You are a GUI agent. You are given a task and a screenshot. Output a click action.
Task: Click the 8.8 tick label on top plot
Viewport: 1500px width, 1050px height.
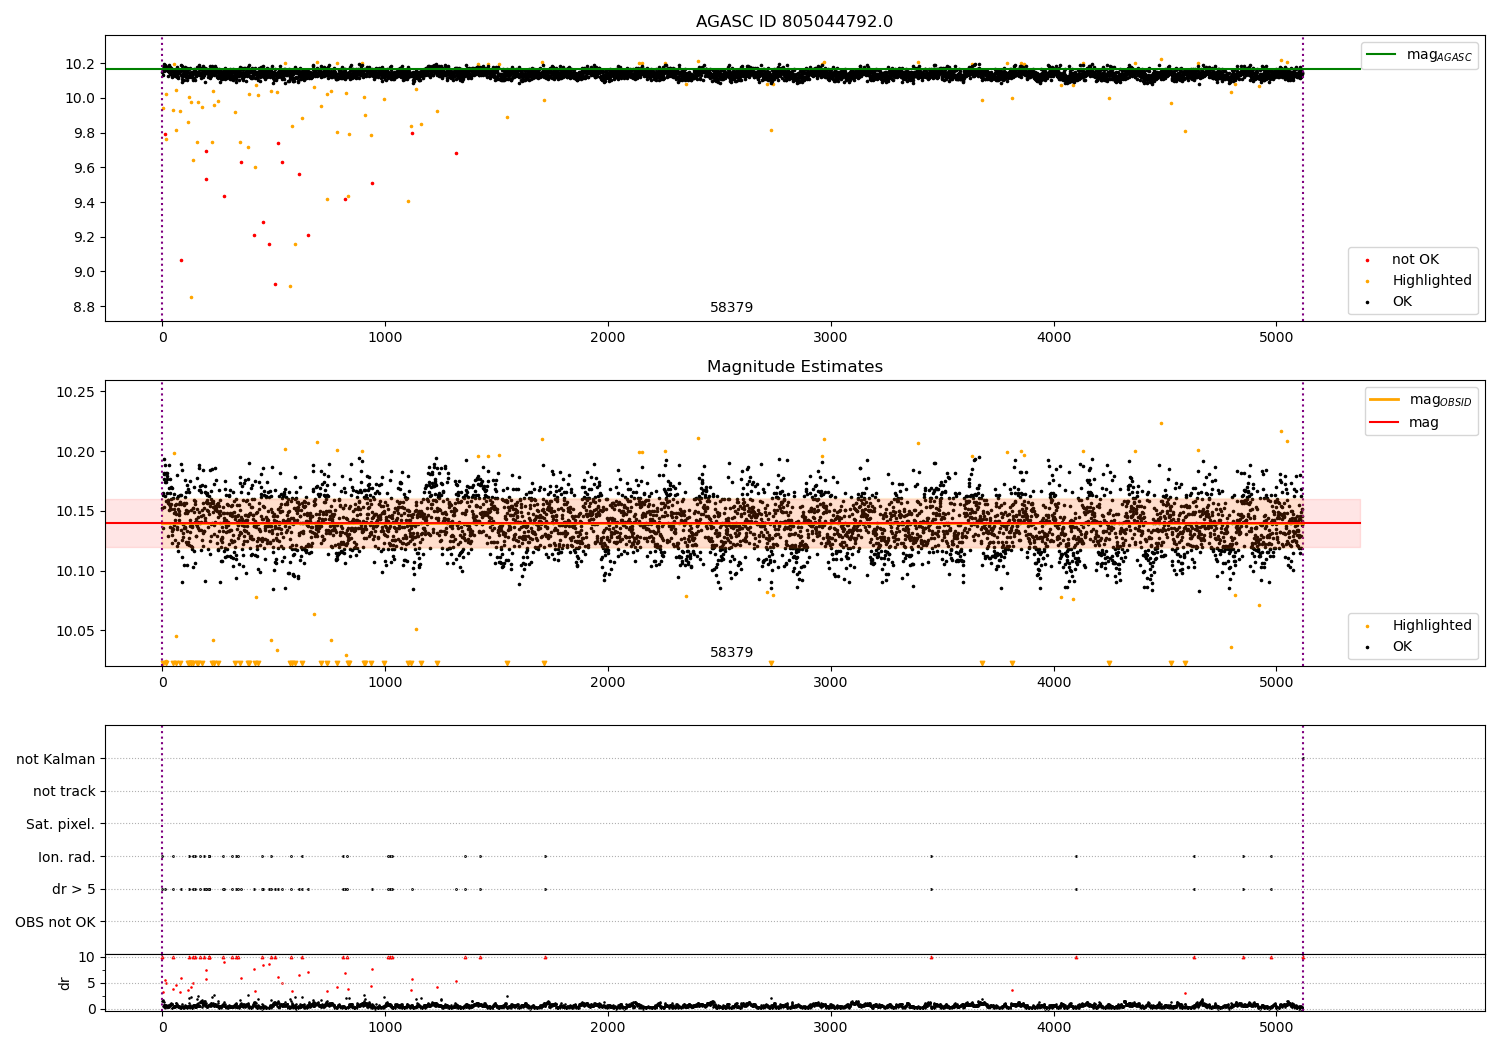(x=83, y=307)
